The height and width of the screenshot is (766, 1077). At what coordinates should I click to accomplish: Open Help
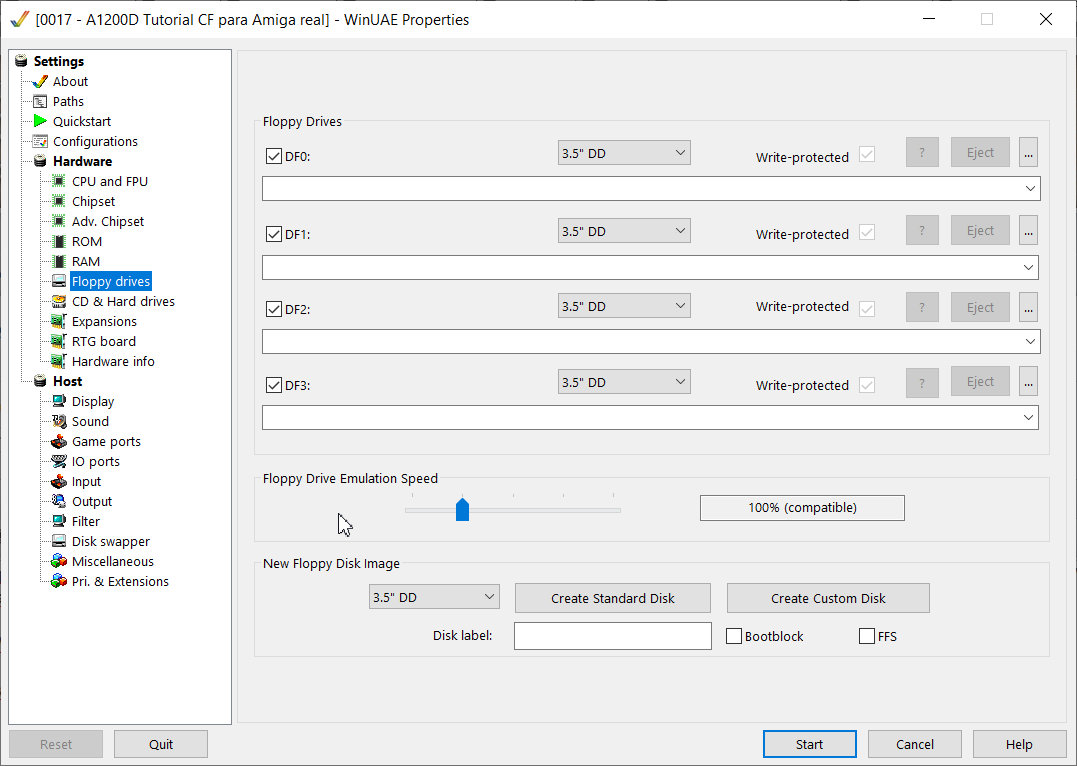click(1019, 744)
